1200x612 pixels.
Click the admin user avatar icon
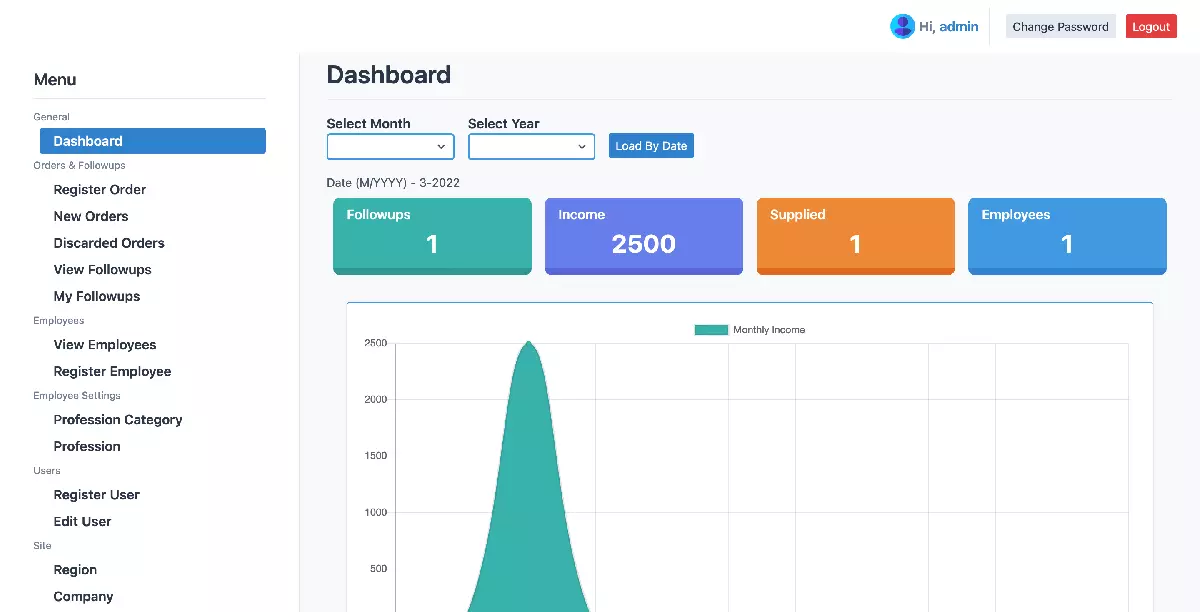pyautogui.click(x=902, y=27)
